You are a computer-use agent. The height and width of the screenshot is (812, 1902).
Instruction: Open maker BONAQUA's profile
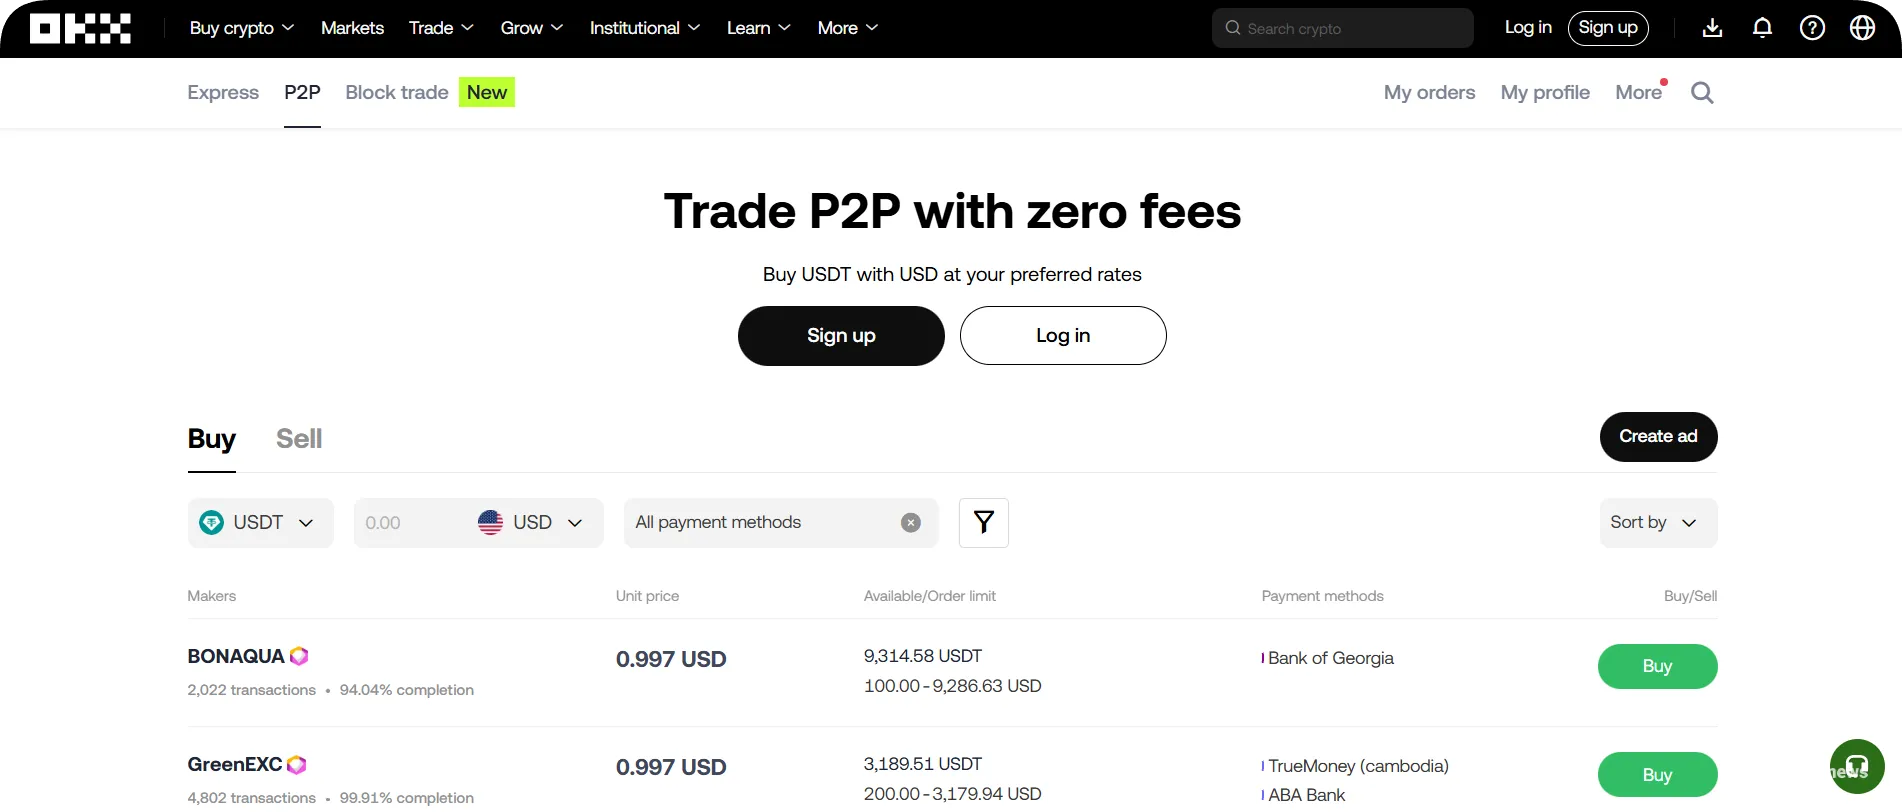(236, 656)
